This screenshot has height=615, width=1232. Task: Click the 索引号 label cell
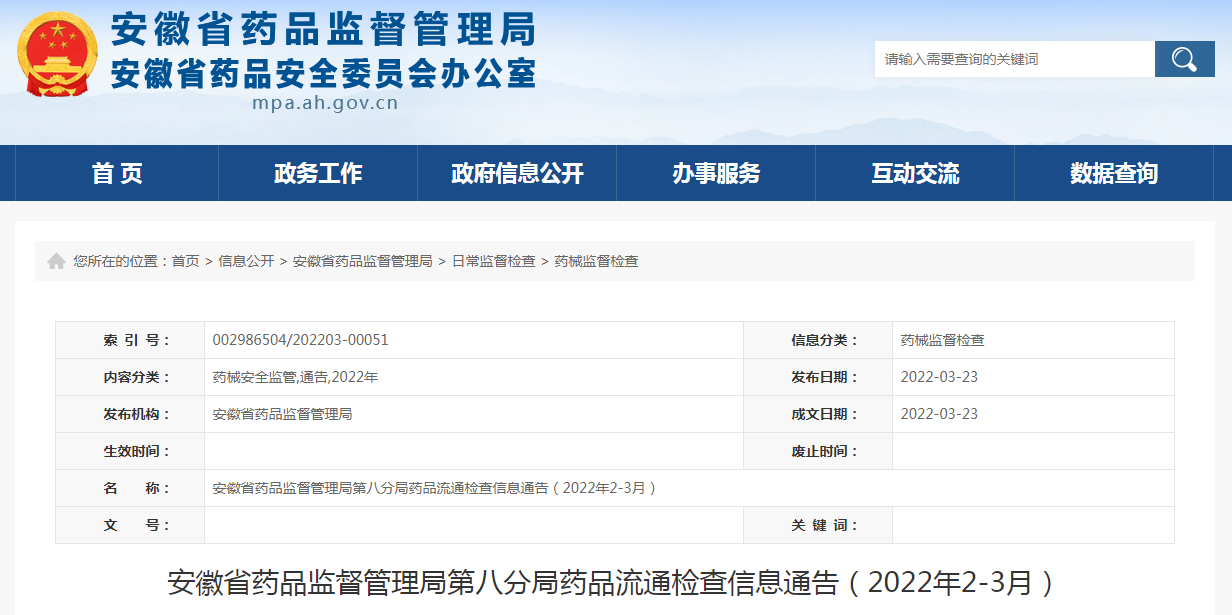(x=130, y=340)
